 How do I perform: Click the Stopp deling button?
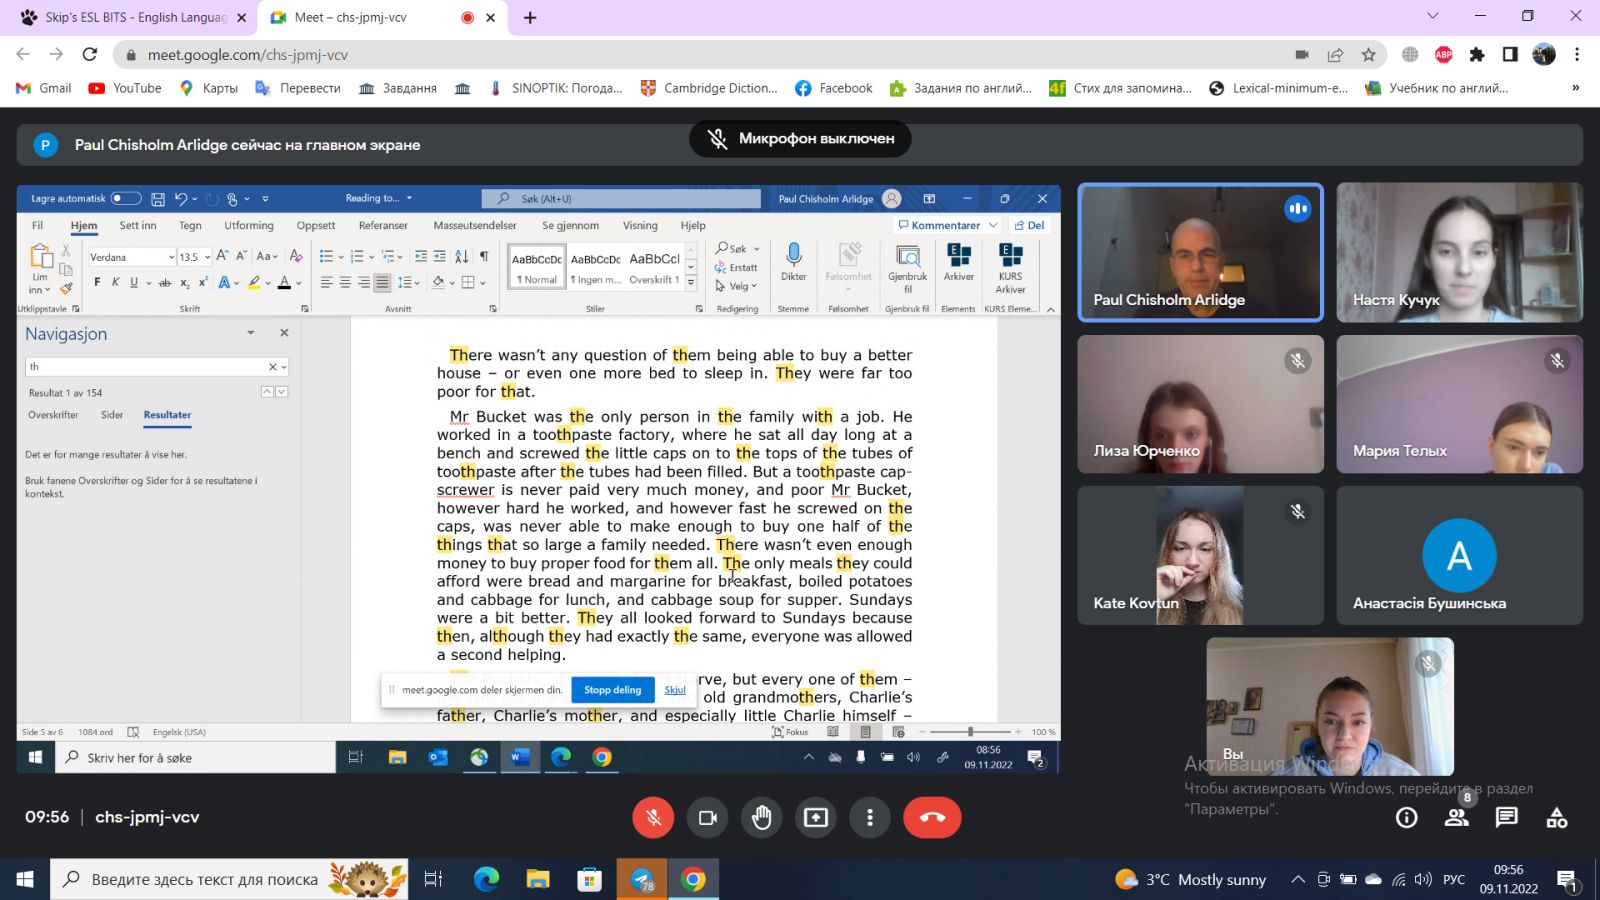pyautogui.click(x=613, y=690)
